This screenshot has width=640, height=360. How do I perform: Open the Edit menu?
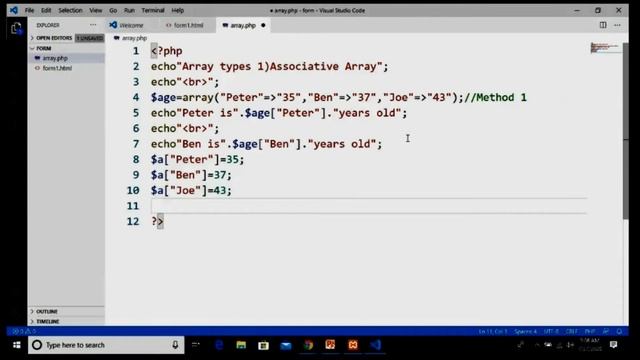click(46, 10)
